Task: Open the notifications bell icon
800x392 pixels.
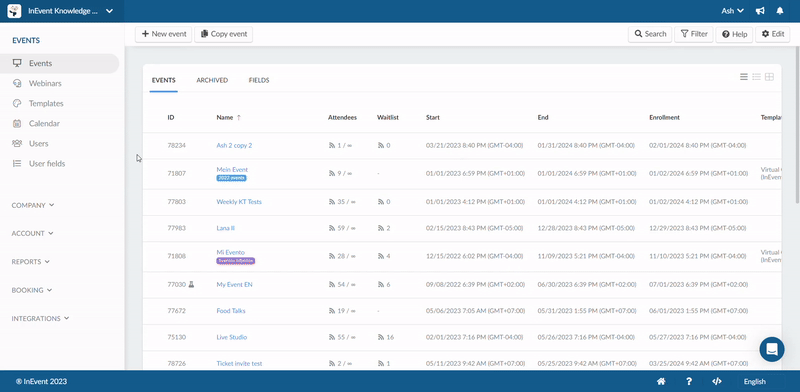Action: point(780,11)
